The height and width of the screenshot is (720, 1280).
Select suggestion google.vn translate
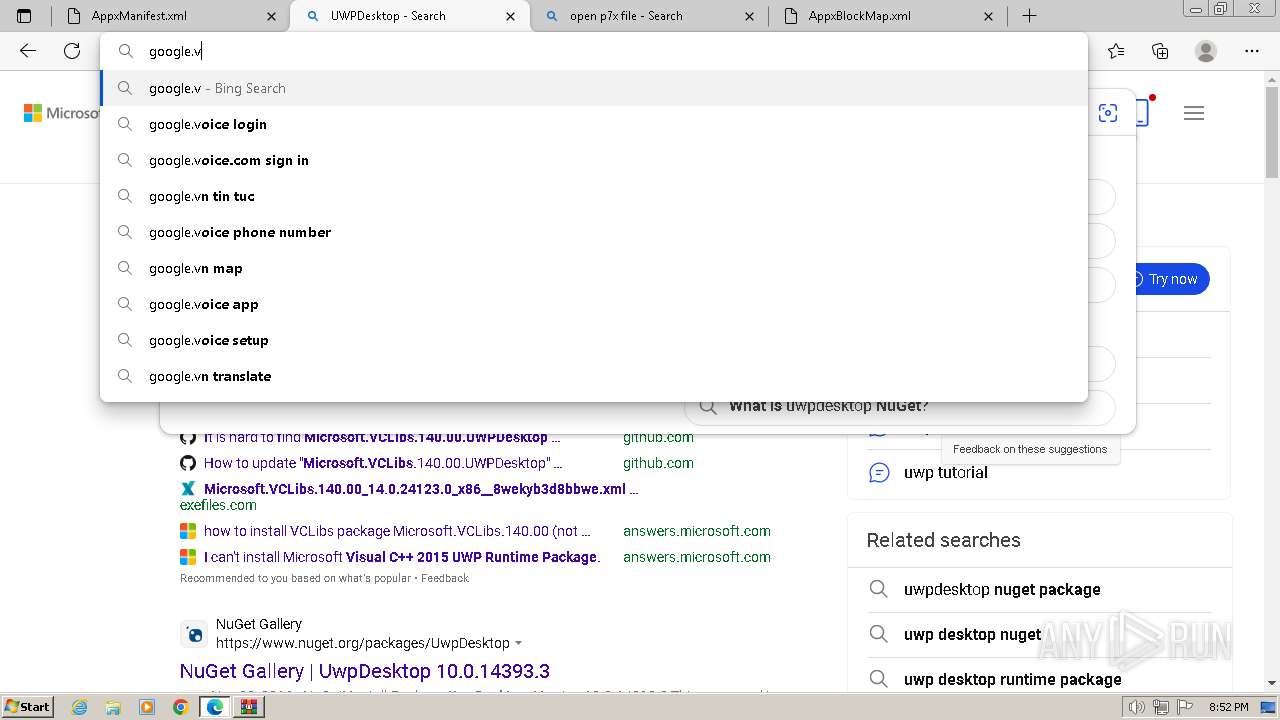coord(594,376)
